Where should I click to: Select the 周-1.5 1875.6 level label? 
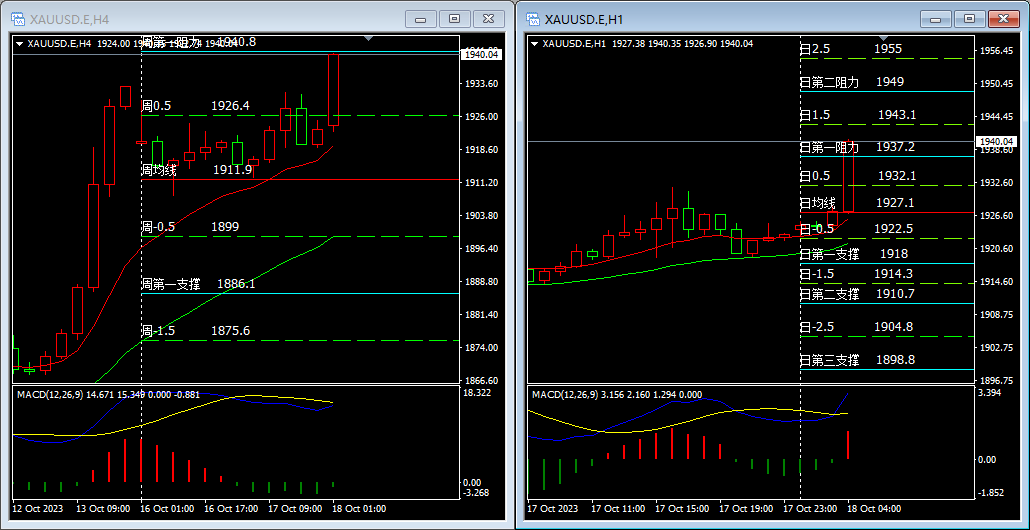tap(196, 331)
